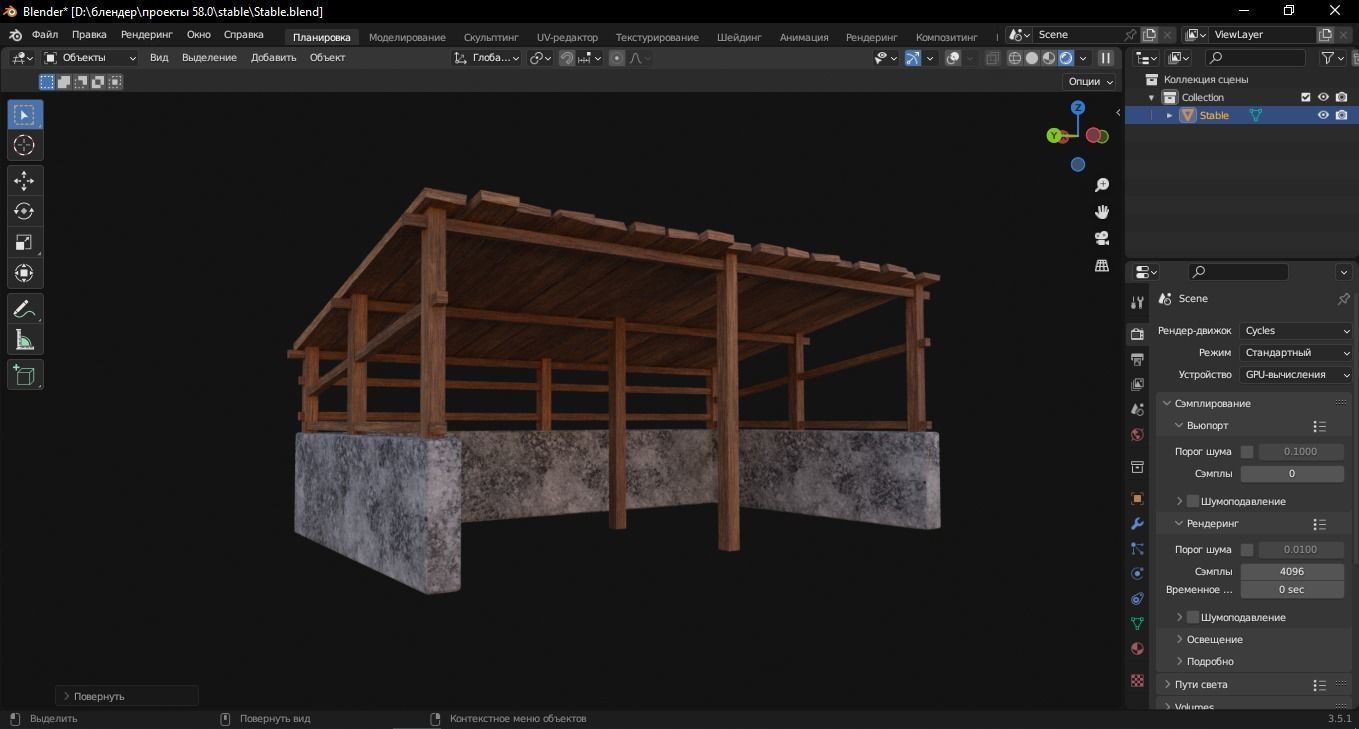Hide Stable object in viewport
Image resolution: width=1359 pixels, height=729 pixels.
click(x=1323, y=115)
